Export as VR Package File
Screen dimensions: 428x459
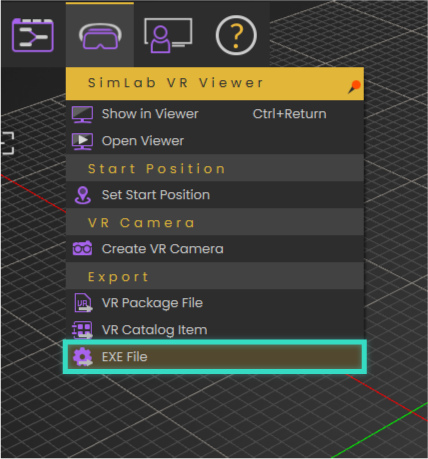(215, 303)
